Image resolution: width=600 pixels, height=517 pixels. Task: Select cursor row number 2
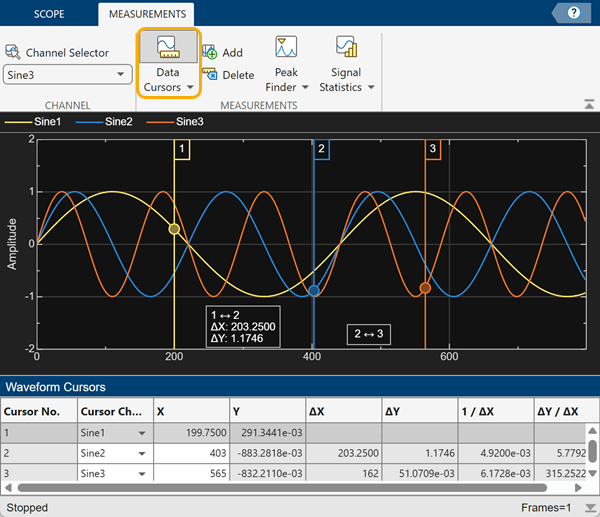[39, 453]
